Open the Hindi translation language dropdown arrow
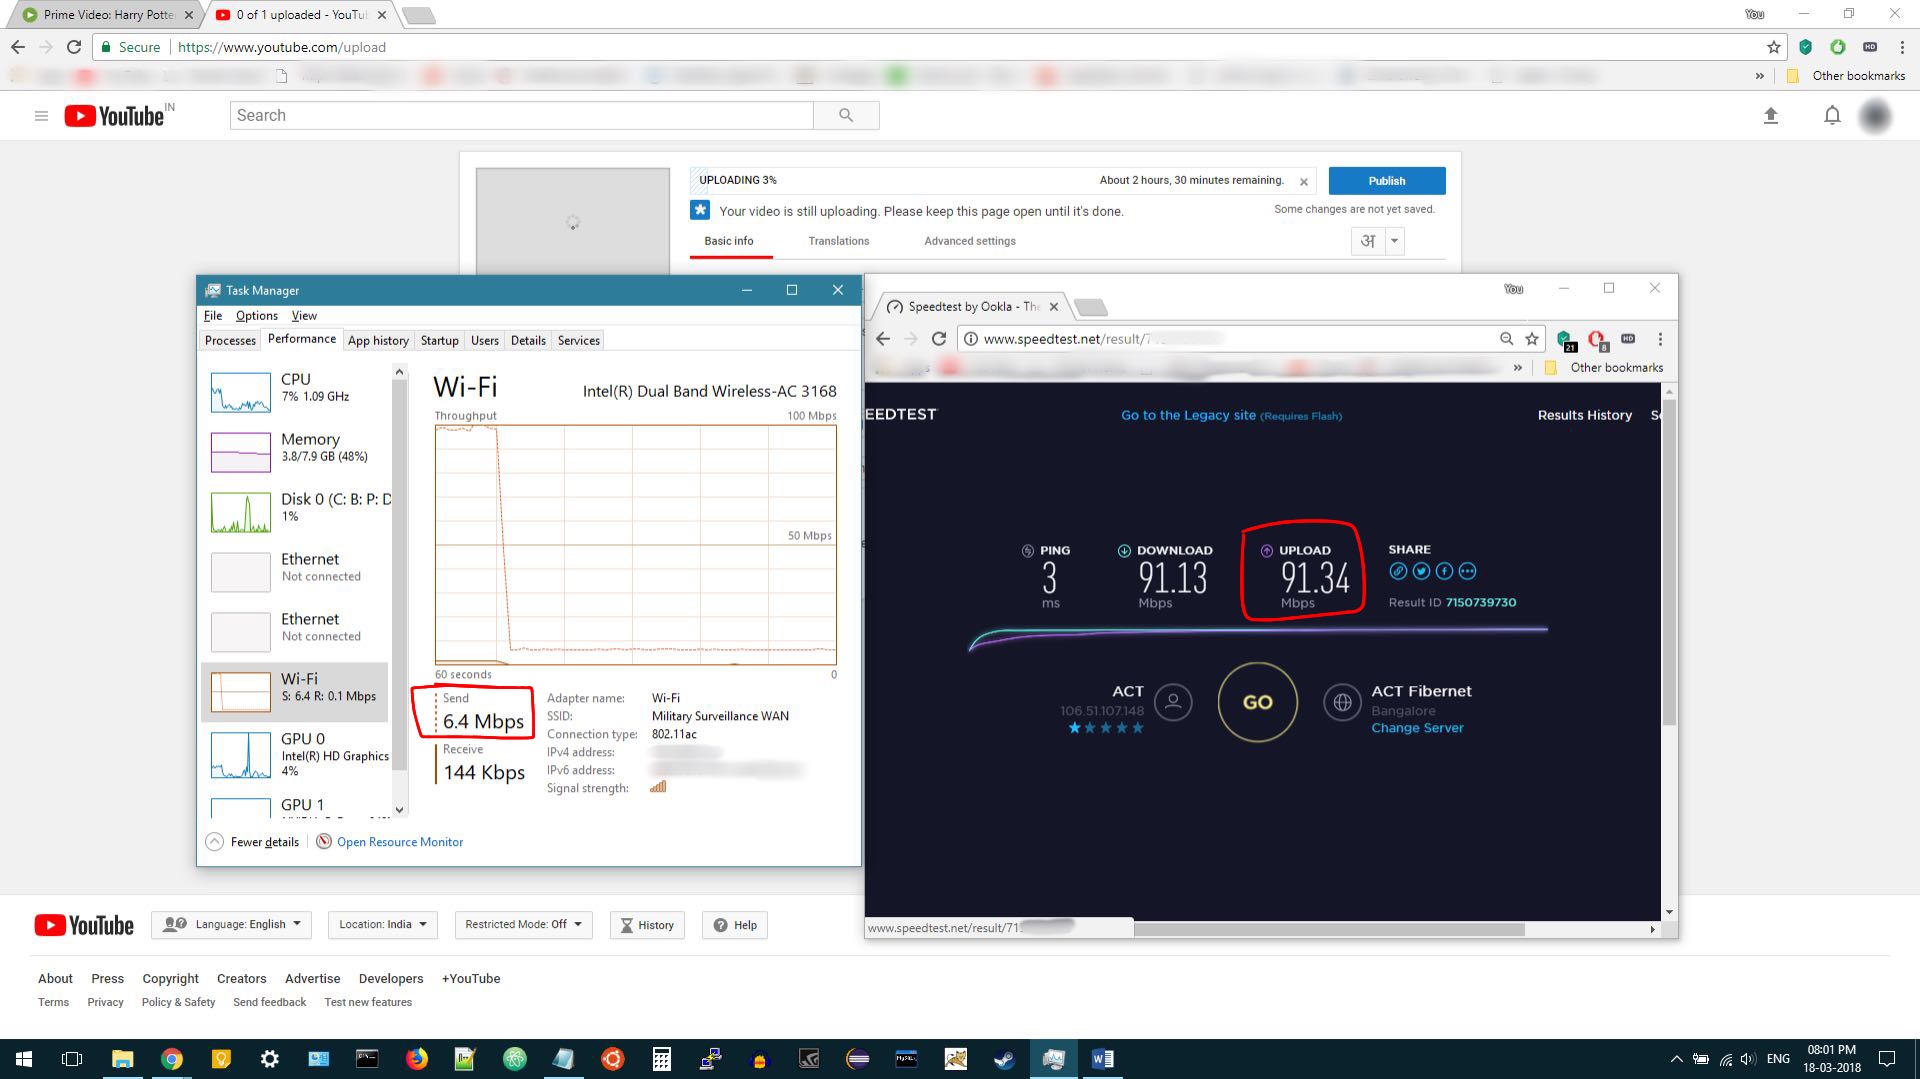 click(x=1394, y=241)
